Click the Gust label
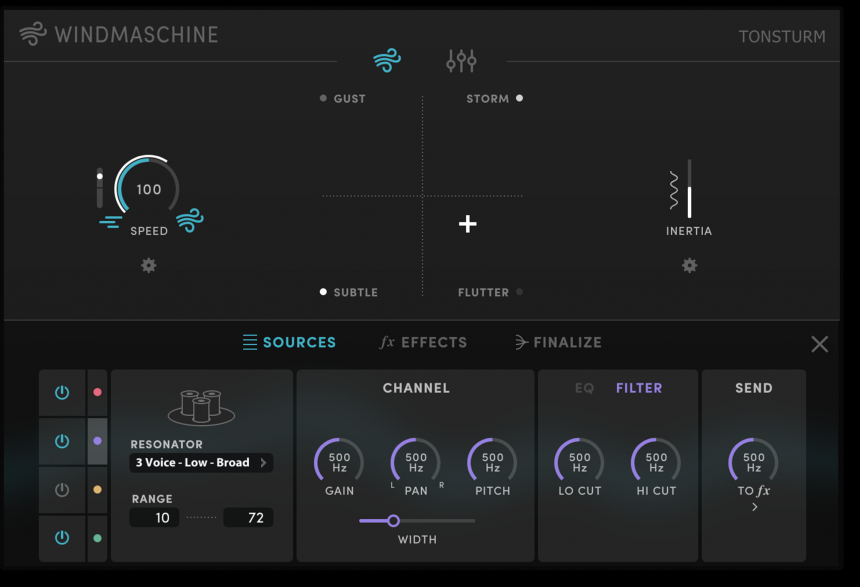 click(349, 99)
